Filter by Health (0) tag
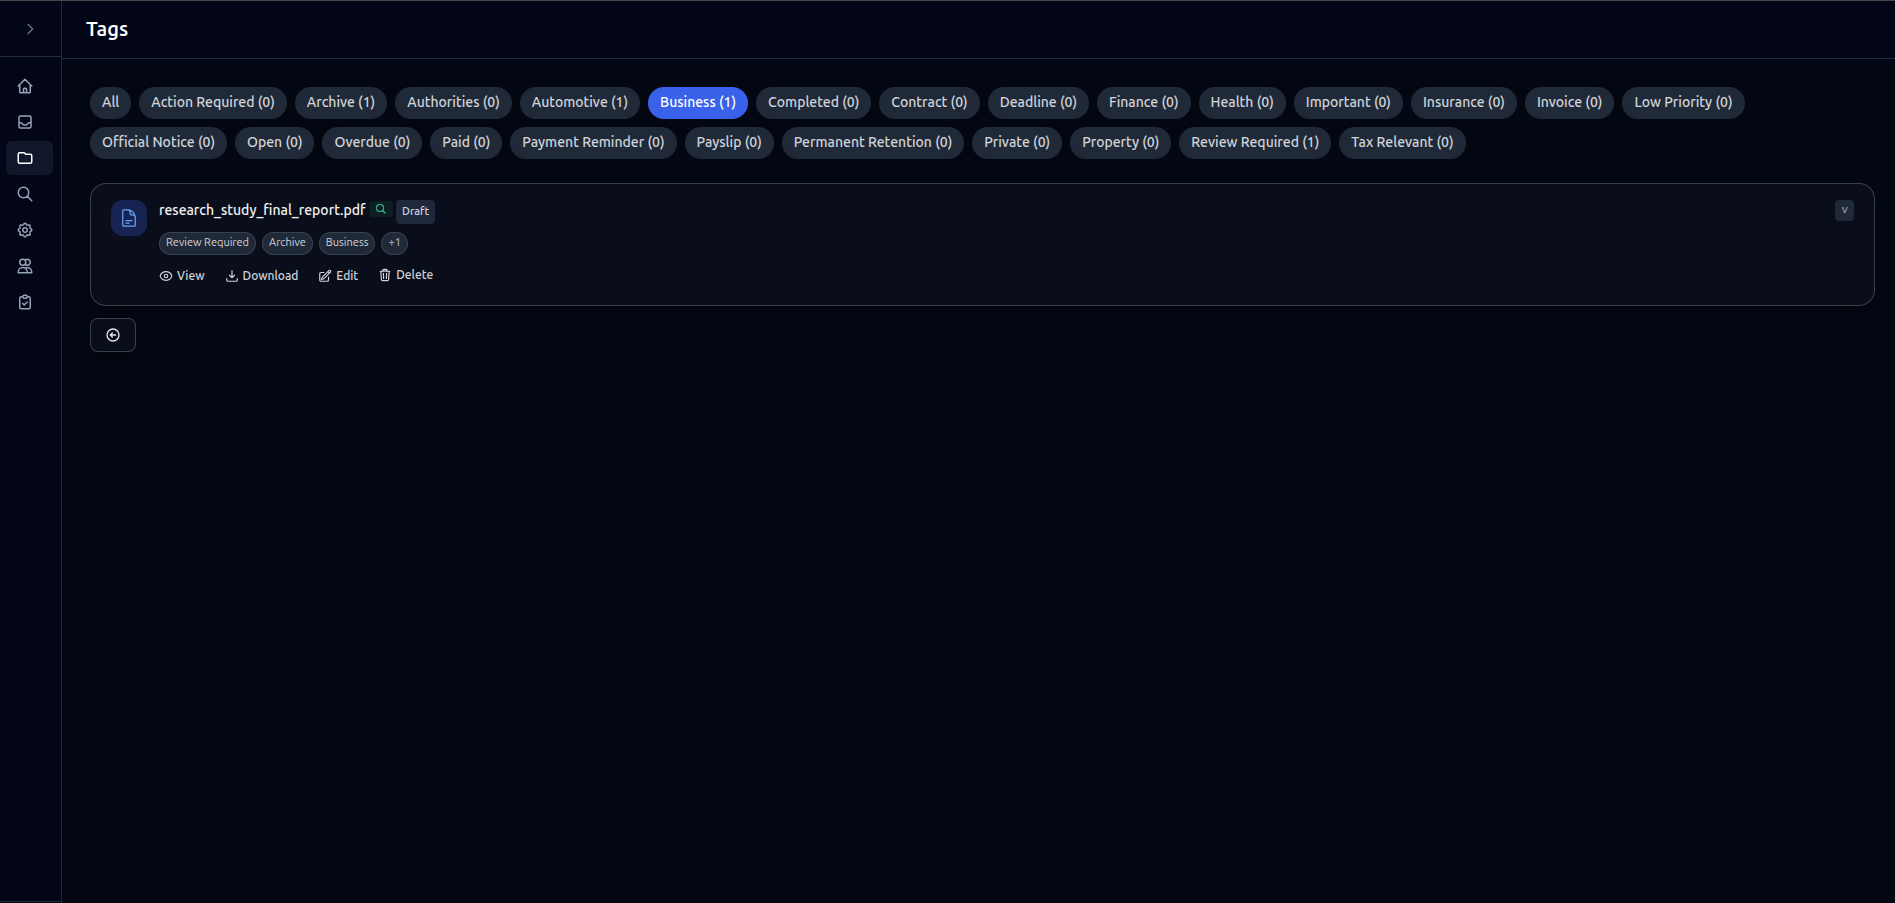 (1242, 102)
